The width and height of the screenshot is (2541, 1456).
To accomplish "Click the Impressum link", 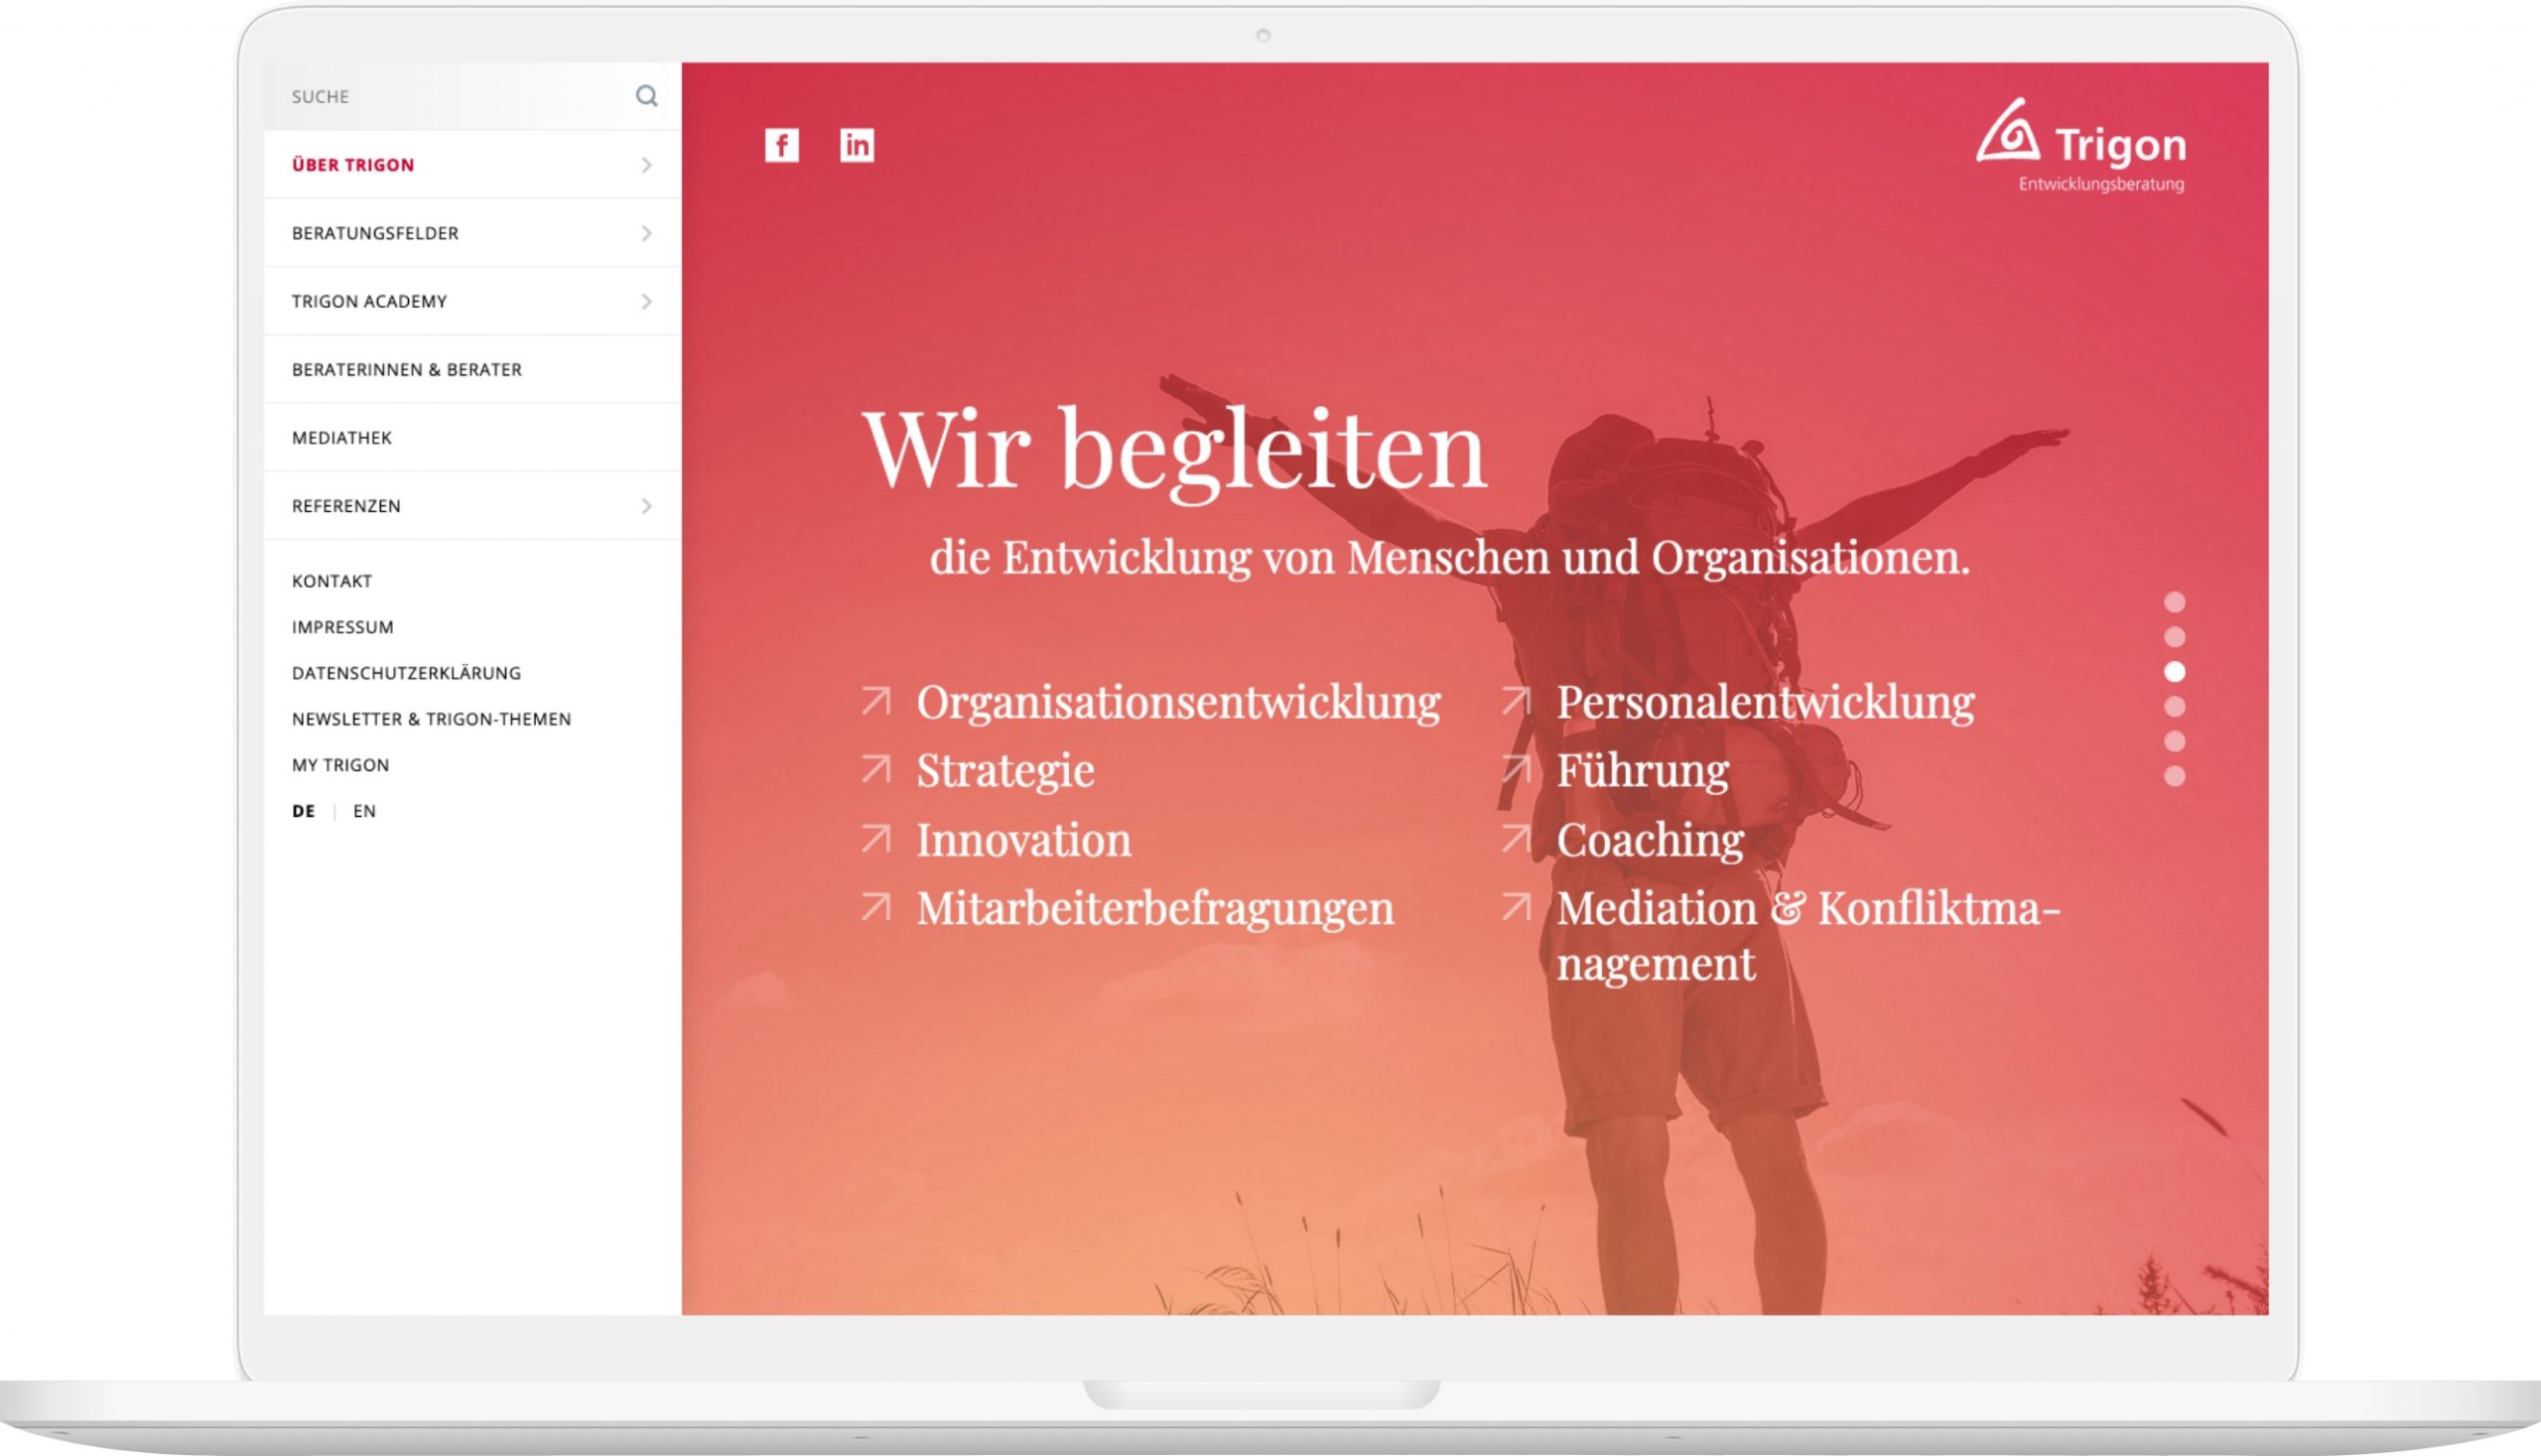I will pos(343,625).
